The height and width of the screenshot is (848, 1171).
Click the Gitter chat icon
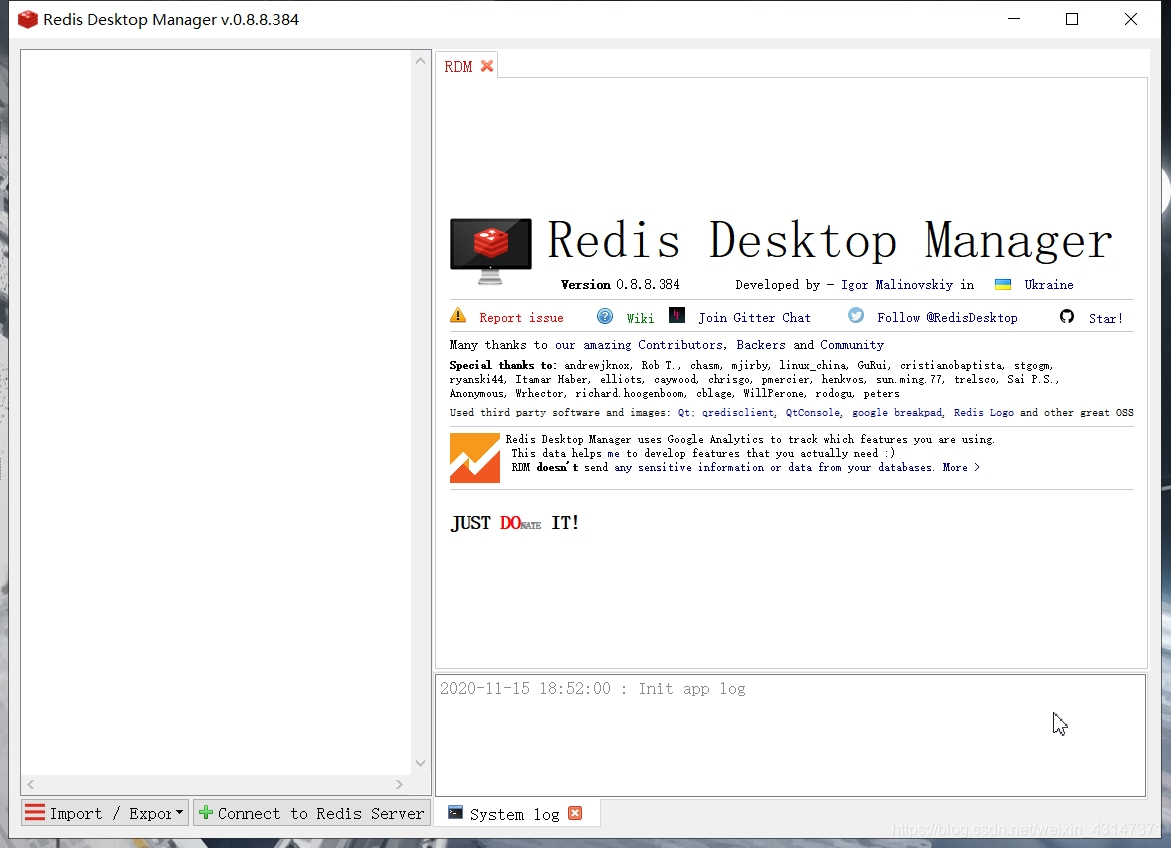tap(677, 315)
